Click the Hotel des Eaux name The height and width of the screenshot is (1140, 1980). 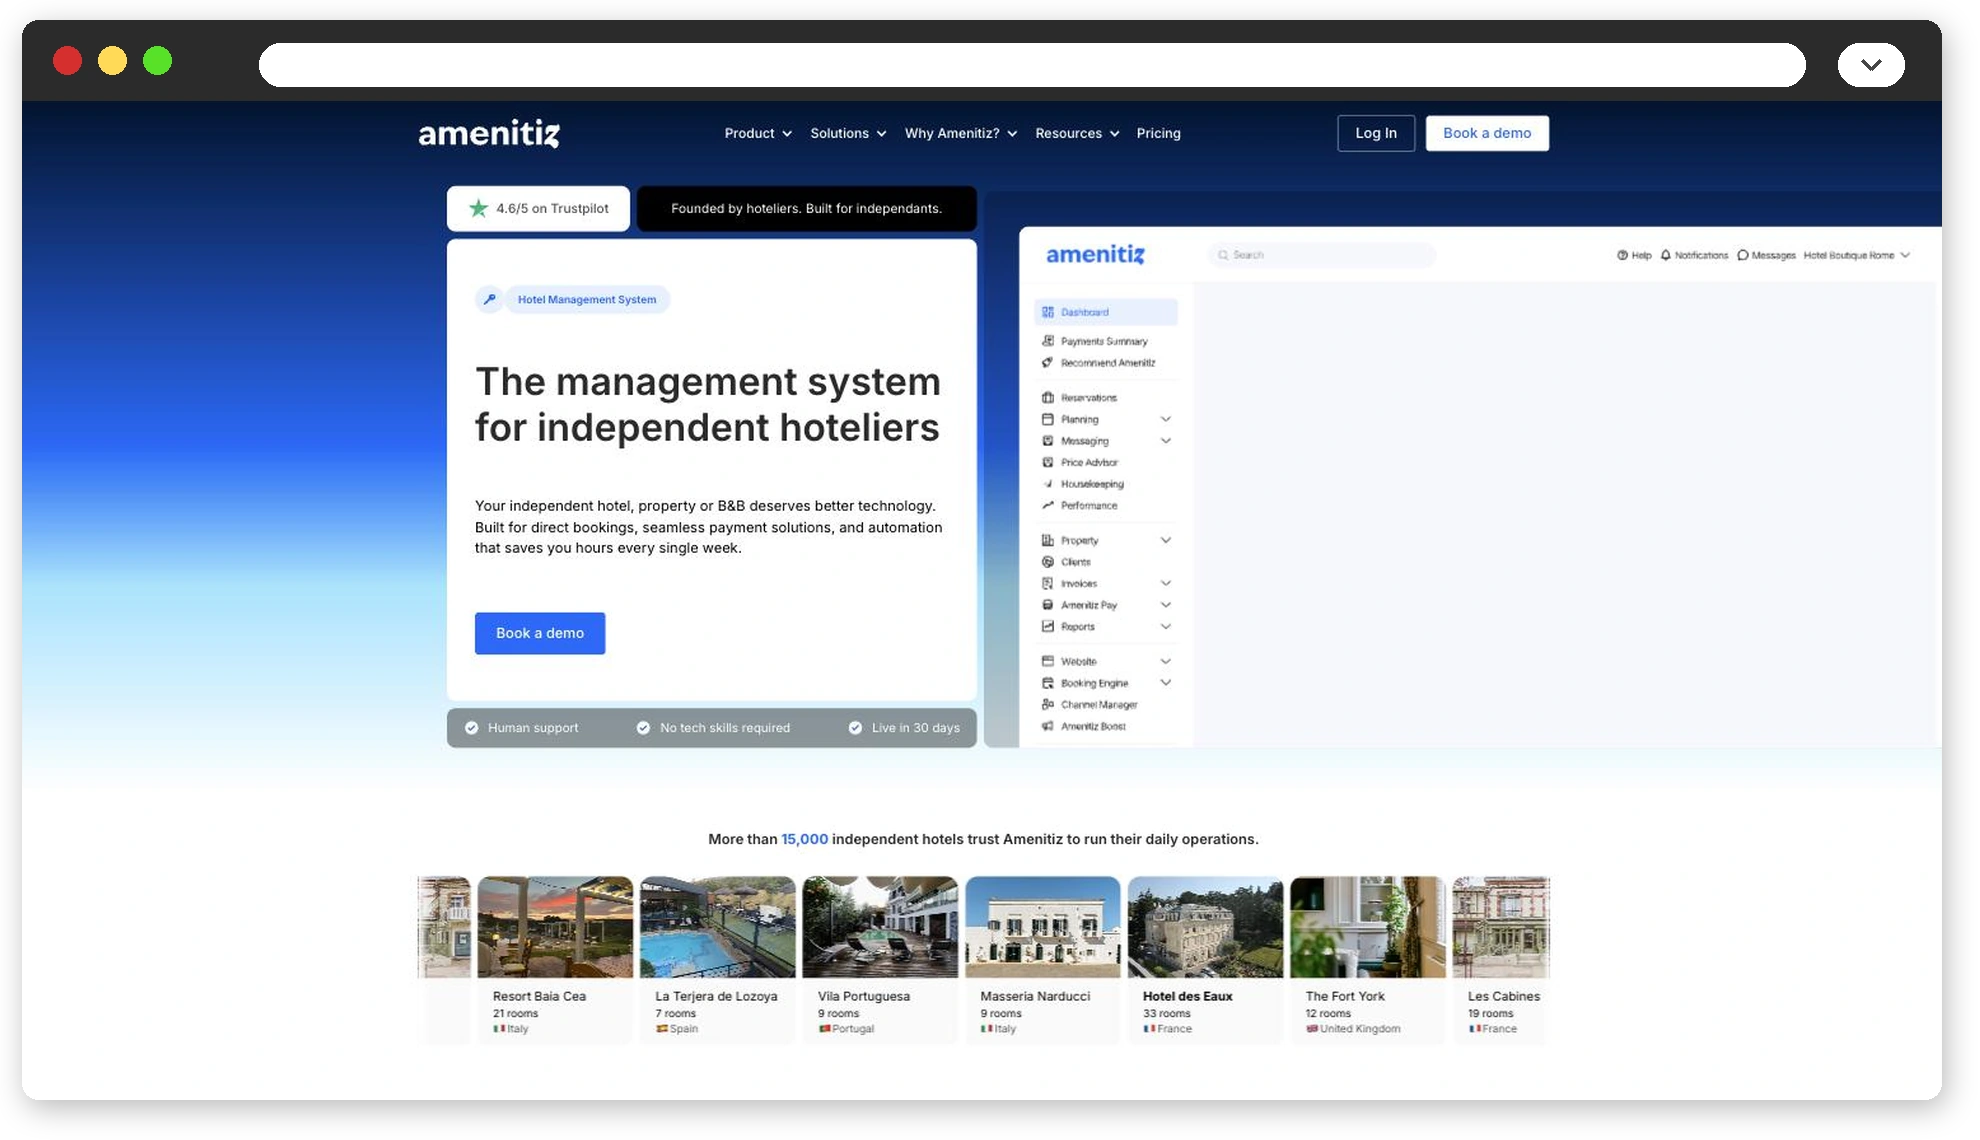(1187, 996)
